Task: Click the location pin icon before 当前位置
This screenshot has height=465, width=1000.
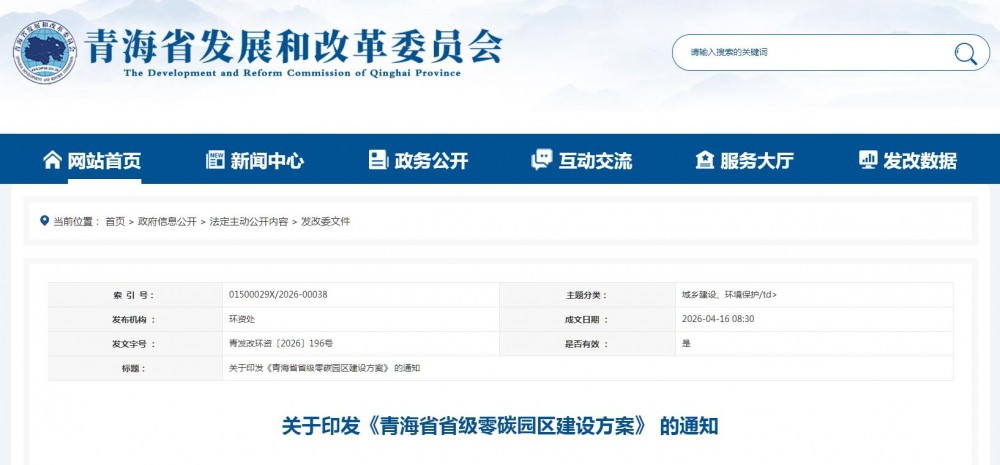Action: (x=44, y=221)
